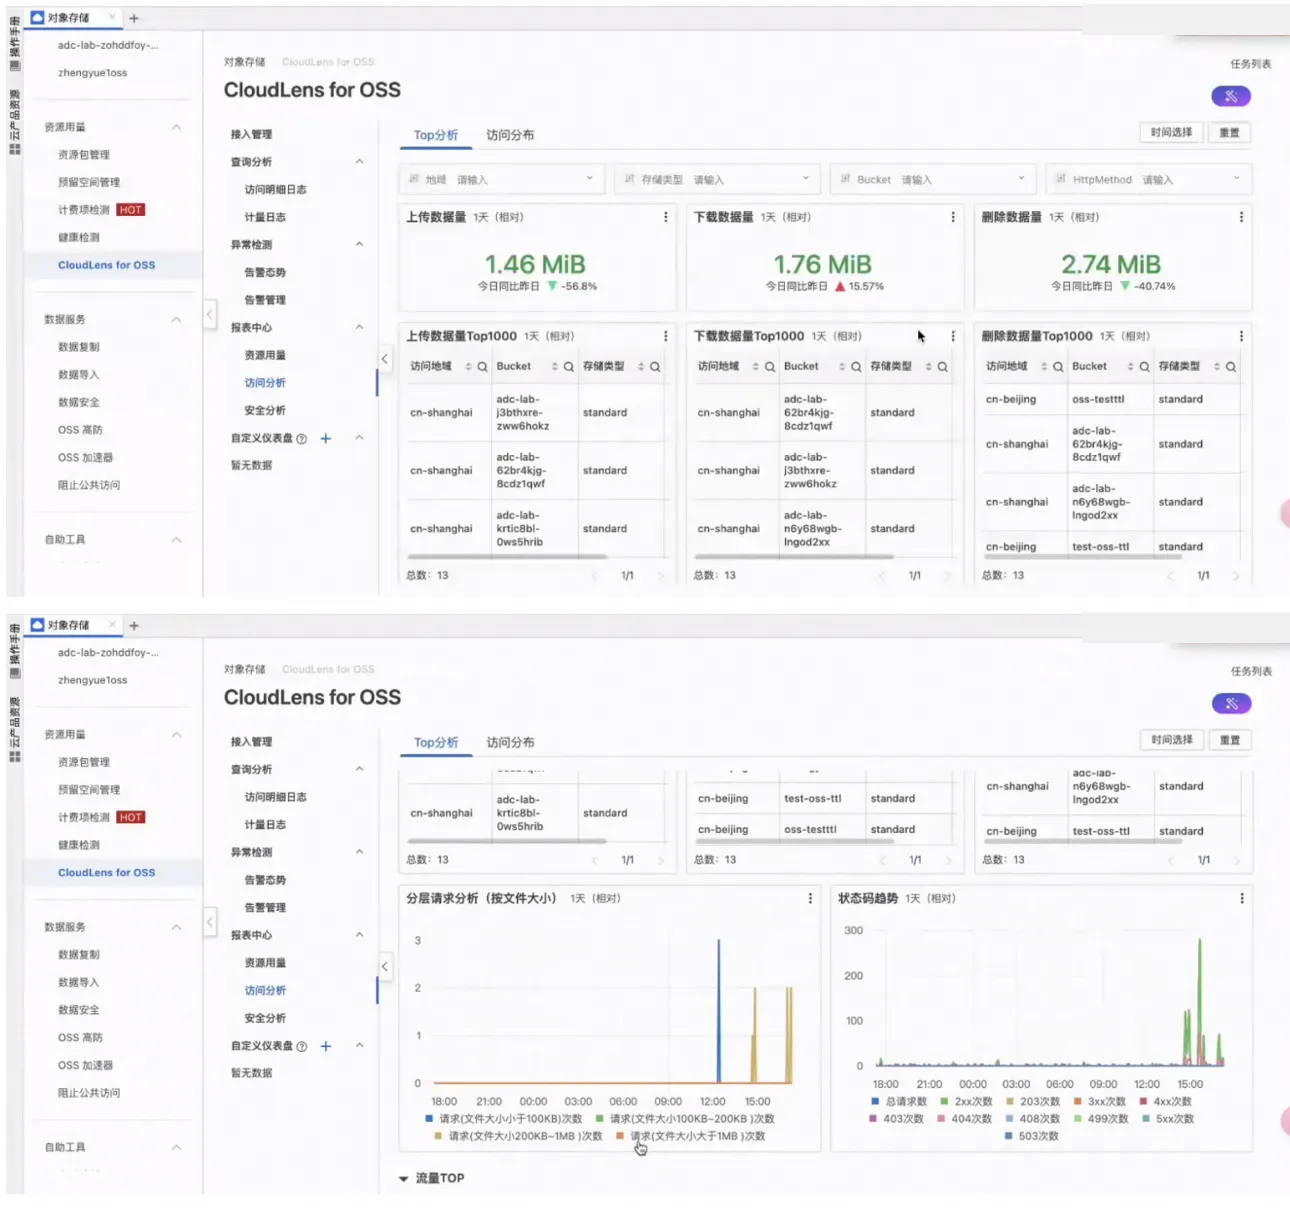
Task: Open 上传数据量Top1000 table's kebab menu
Action: 666,336
